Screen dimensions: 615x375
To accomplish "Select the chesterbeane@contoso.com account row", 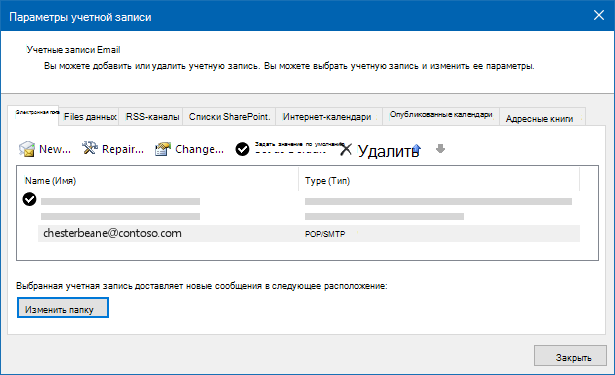I will [x=309, y=233].
